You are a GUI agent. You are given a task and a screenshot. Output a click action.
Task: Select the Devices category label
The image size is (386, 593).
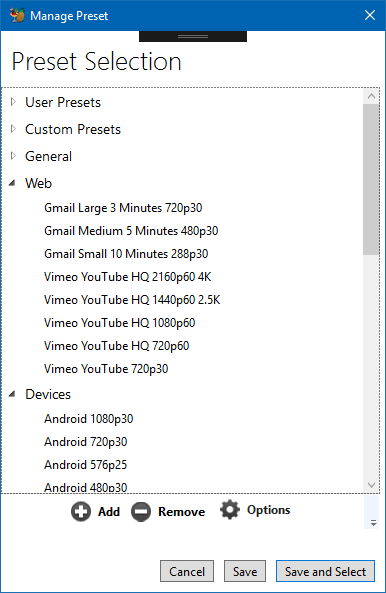point(48,394)
